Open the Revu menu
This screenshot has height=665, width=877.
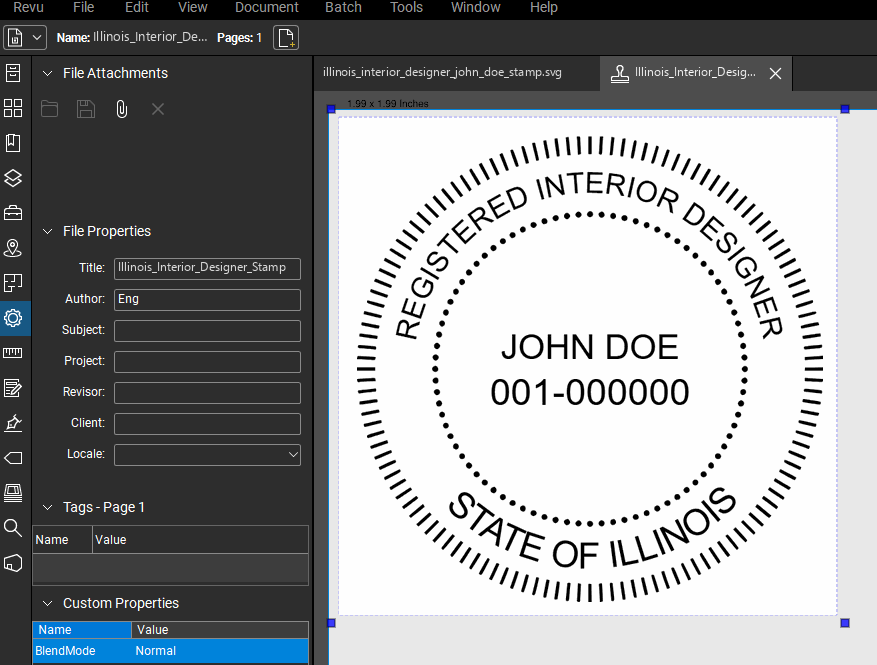coord(29,8)
